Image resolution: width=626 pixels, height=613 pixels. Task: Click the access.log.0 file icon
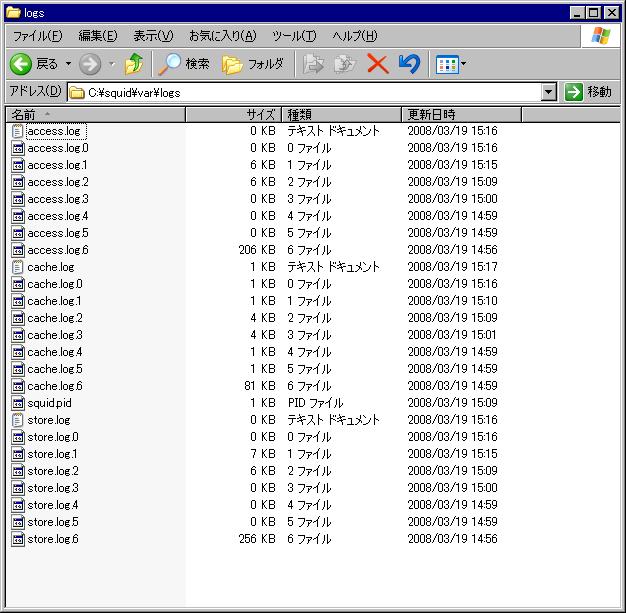tap(18, 149)
